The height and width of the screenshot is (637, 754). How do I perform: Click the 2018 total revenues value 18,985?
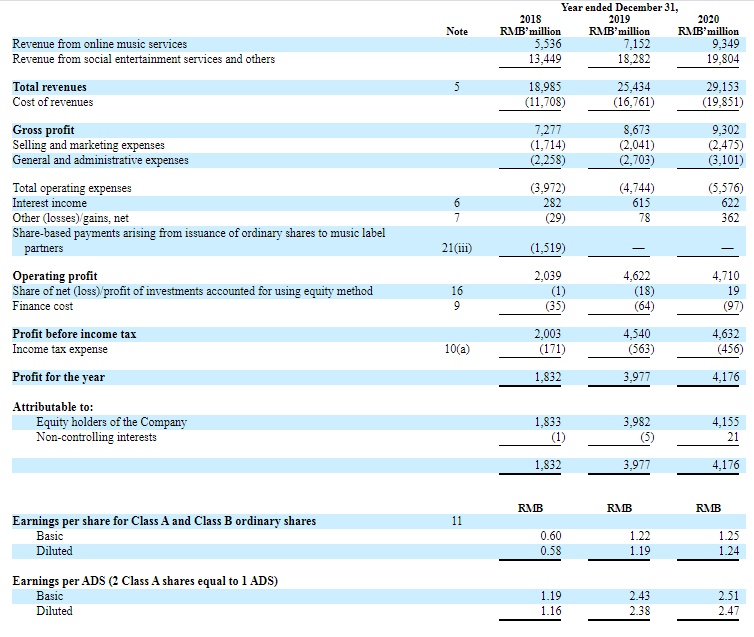tap(545, 87)
